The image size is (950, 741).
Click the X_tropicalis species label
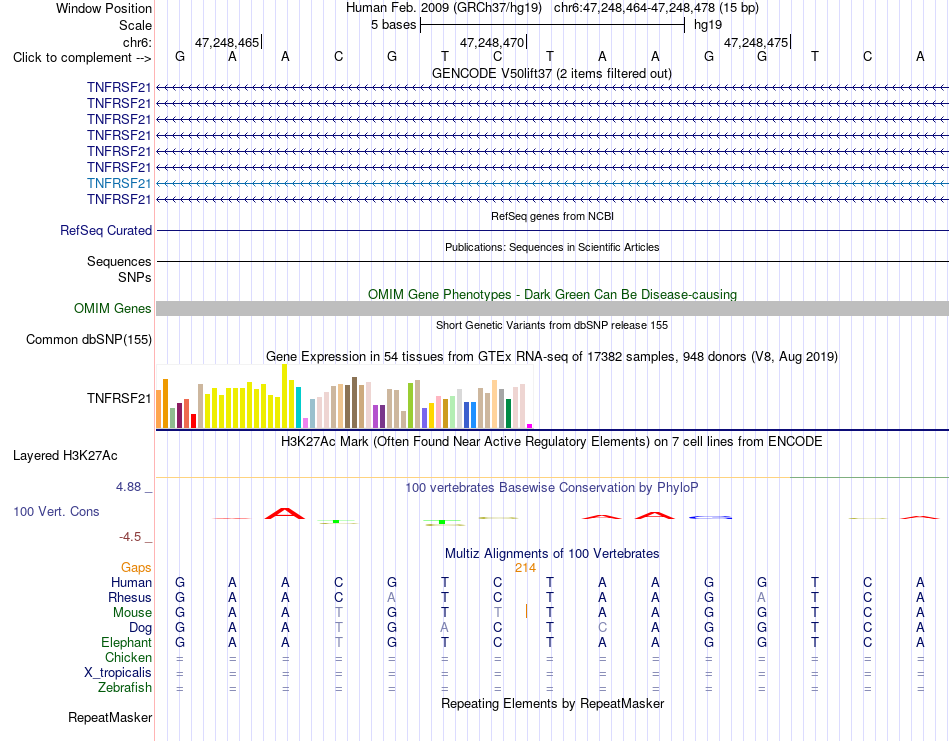tap(118, 673)
